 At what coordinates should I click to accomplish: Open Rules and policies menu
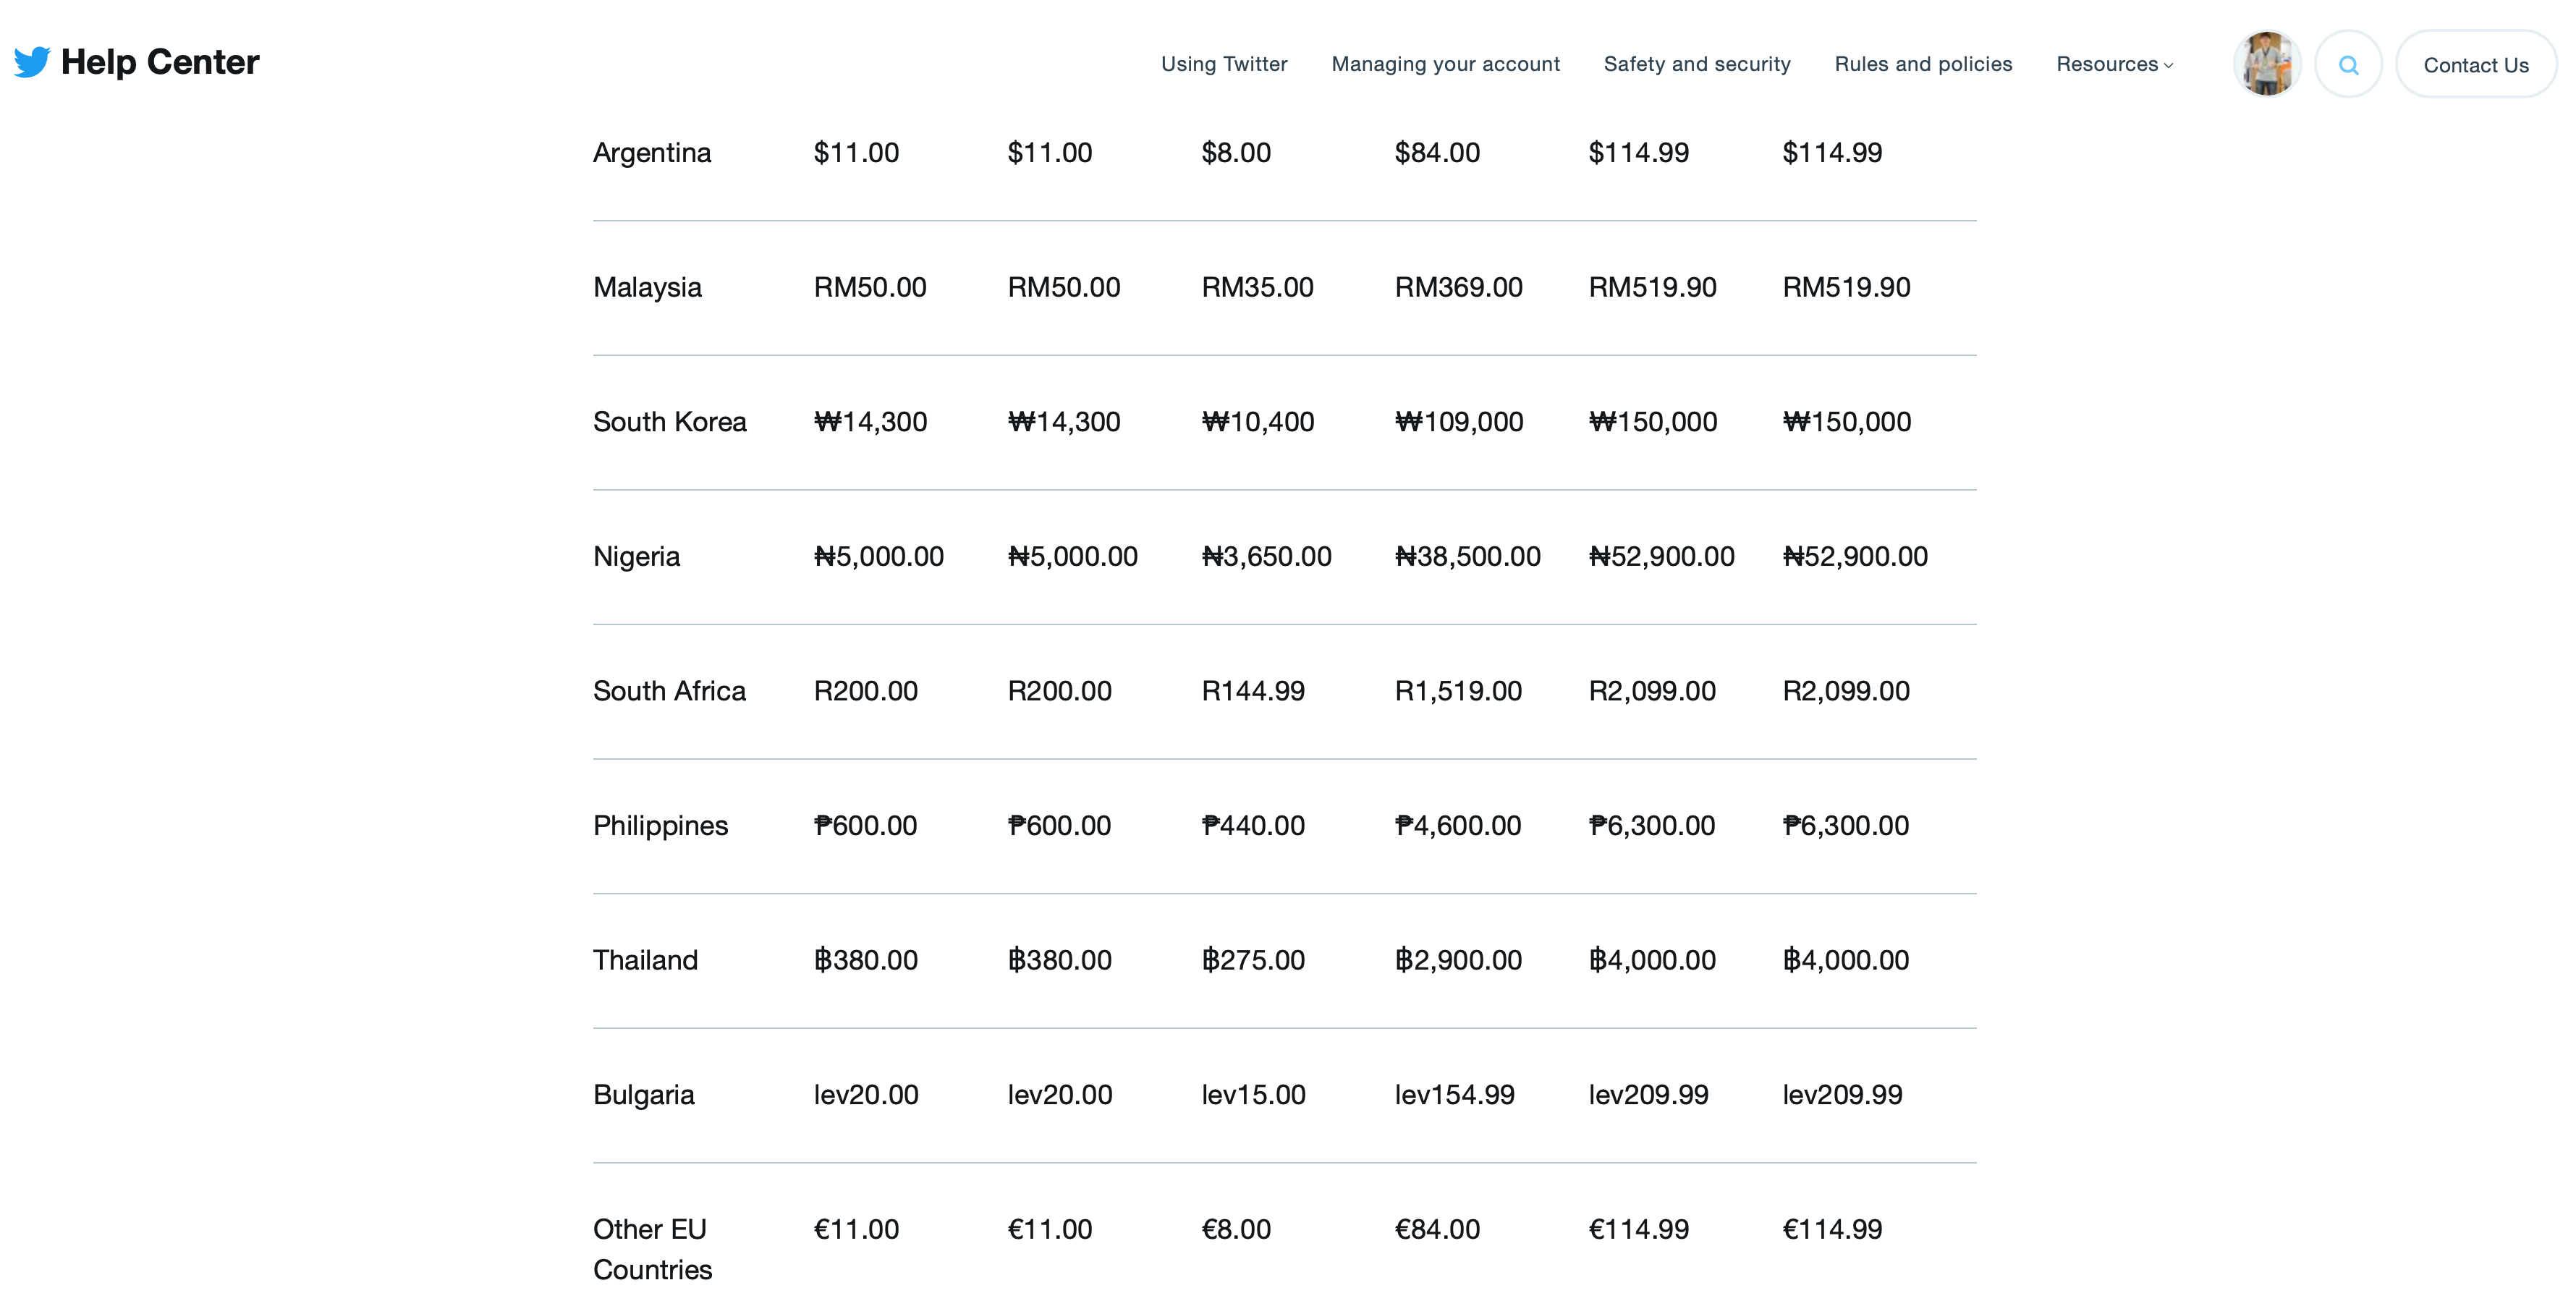1922,64
